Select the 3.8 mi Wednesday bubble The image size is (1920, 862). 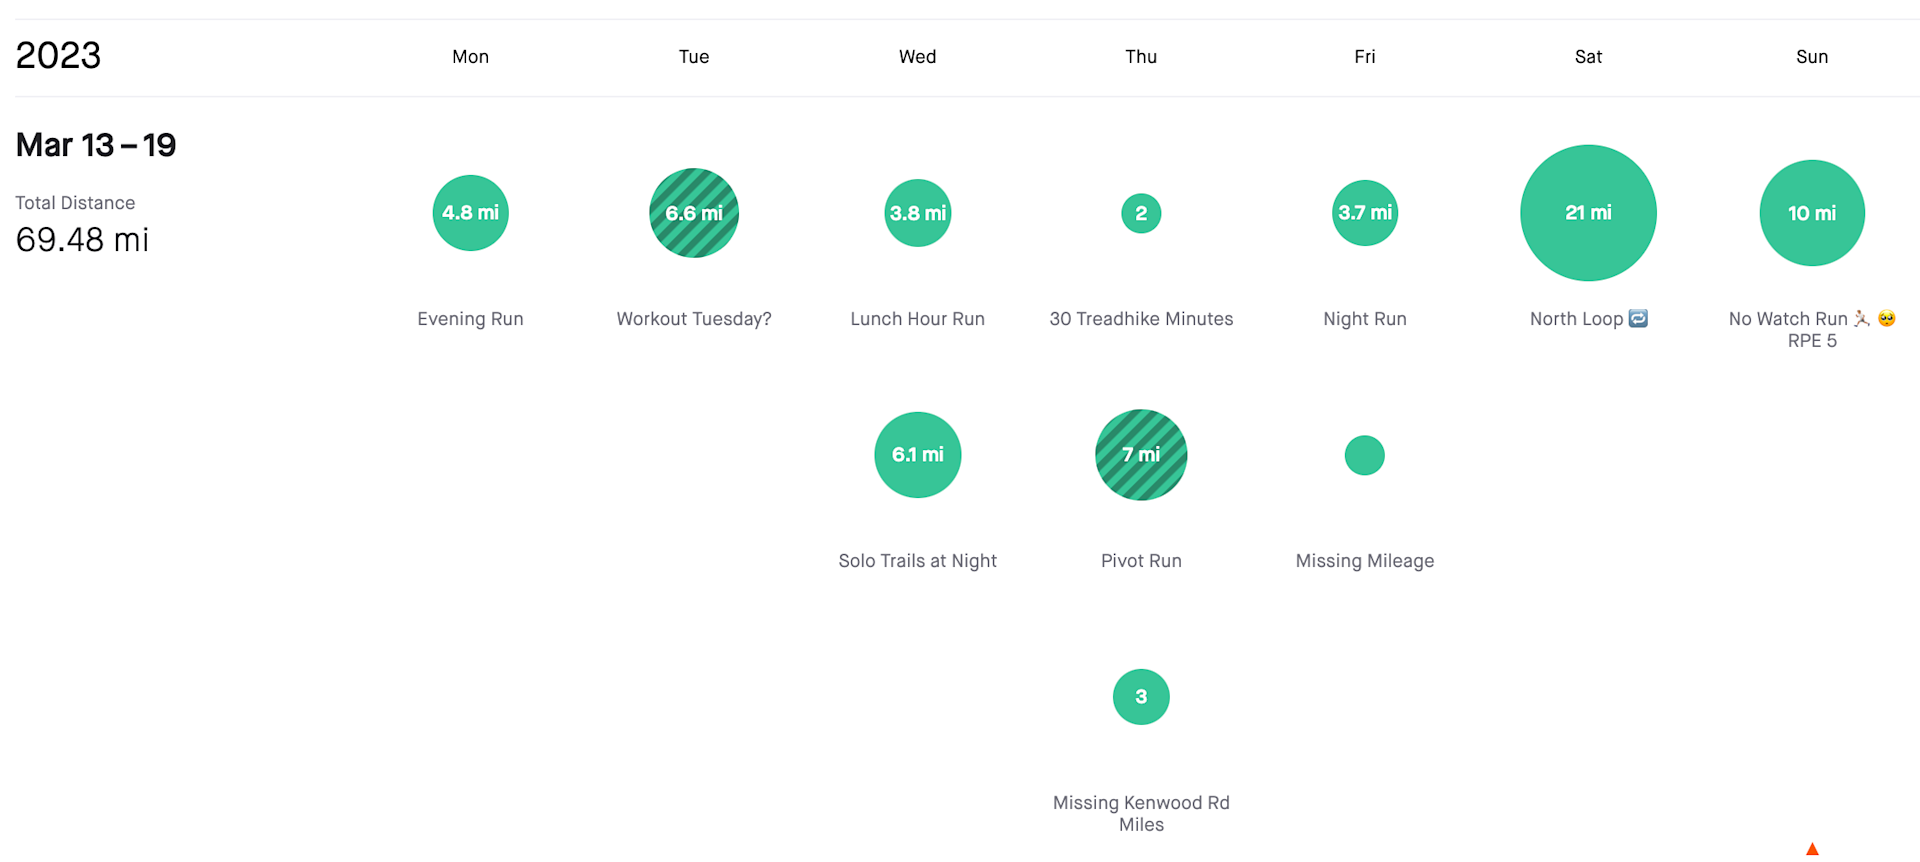tap(917, 213)
